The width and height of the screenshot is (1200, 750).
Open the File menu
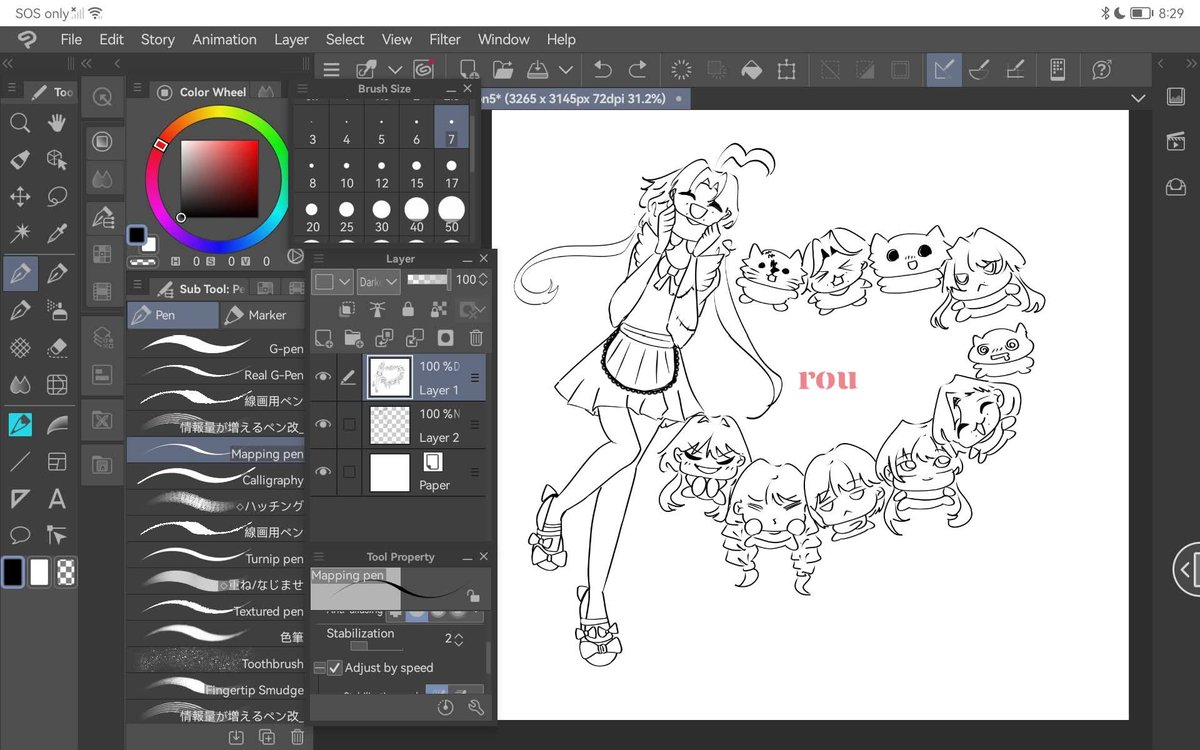71,39
